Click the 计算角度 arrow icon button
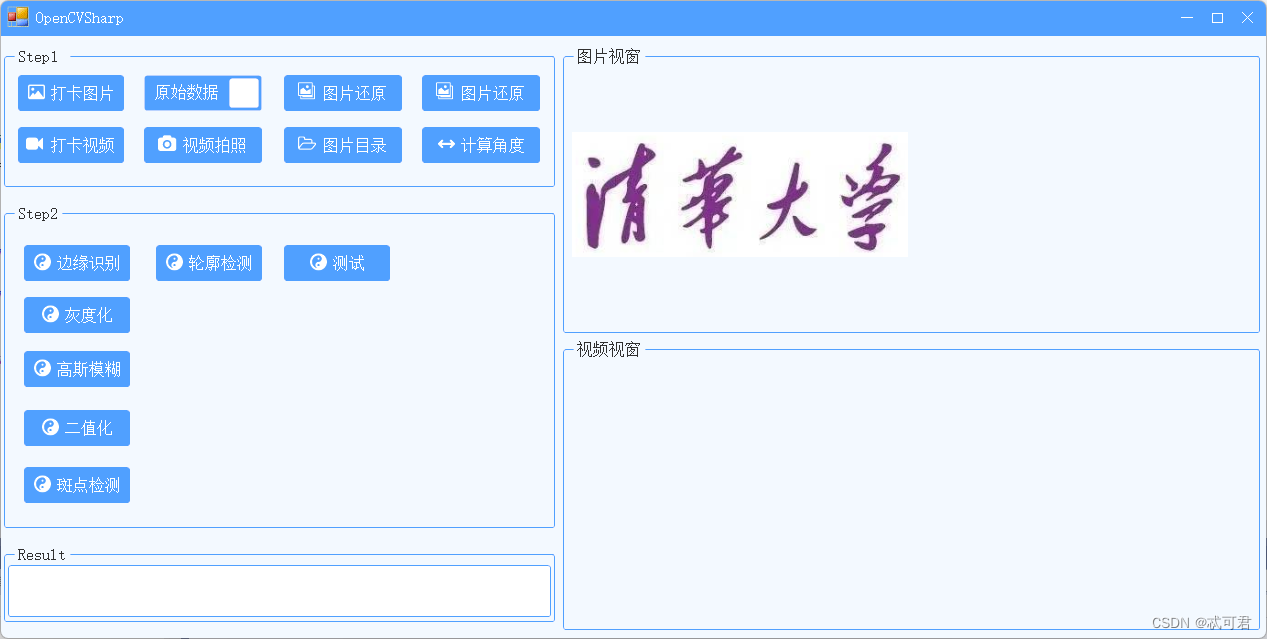 pyautogui.click(x=480, y=144)
